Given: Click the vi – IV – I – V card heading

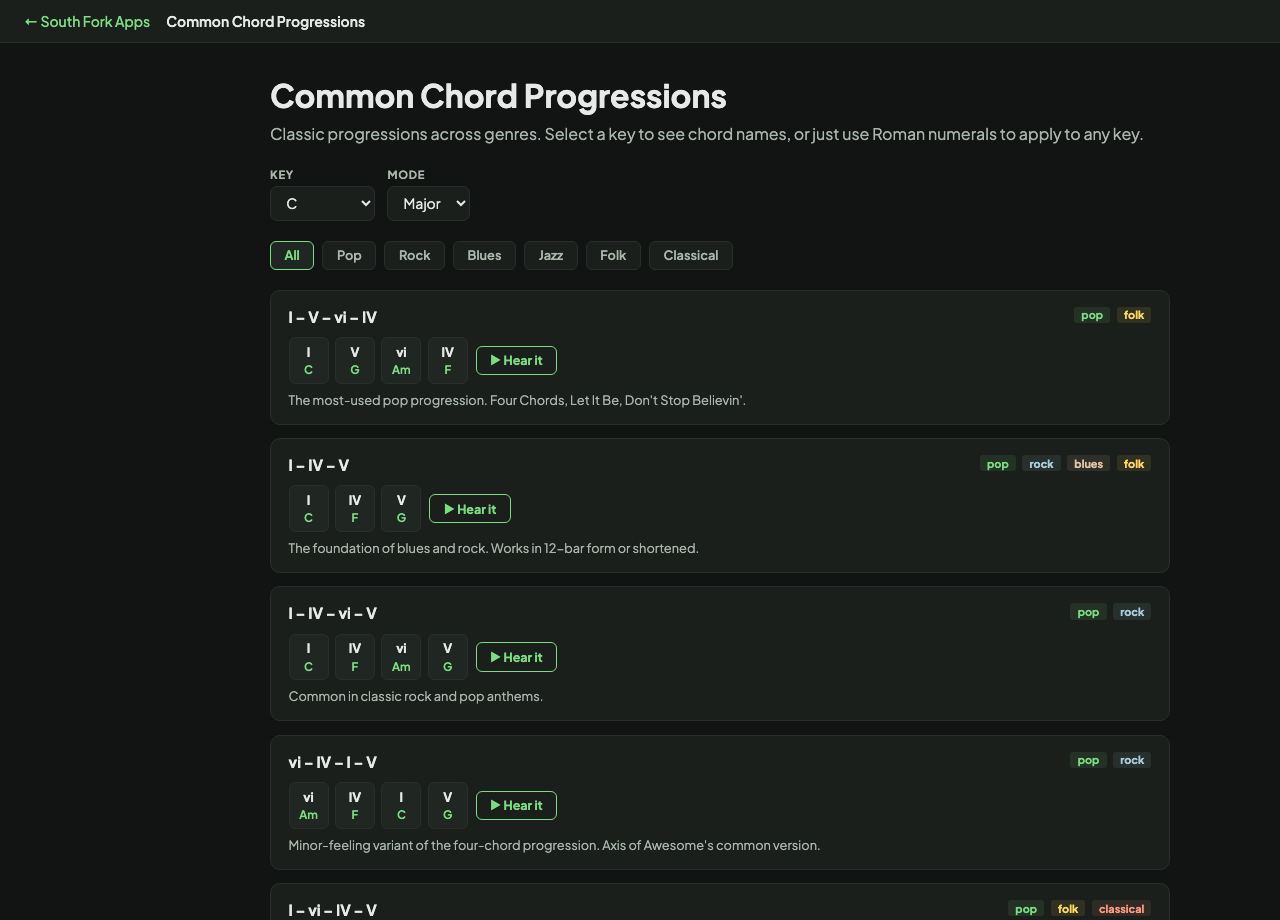Looking at the screenshot, I should pyautogui.click(x=332, y=762).
